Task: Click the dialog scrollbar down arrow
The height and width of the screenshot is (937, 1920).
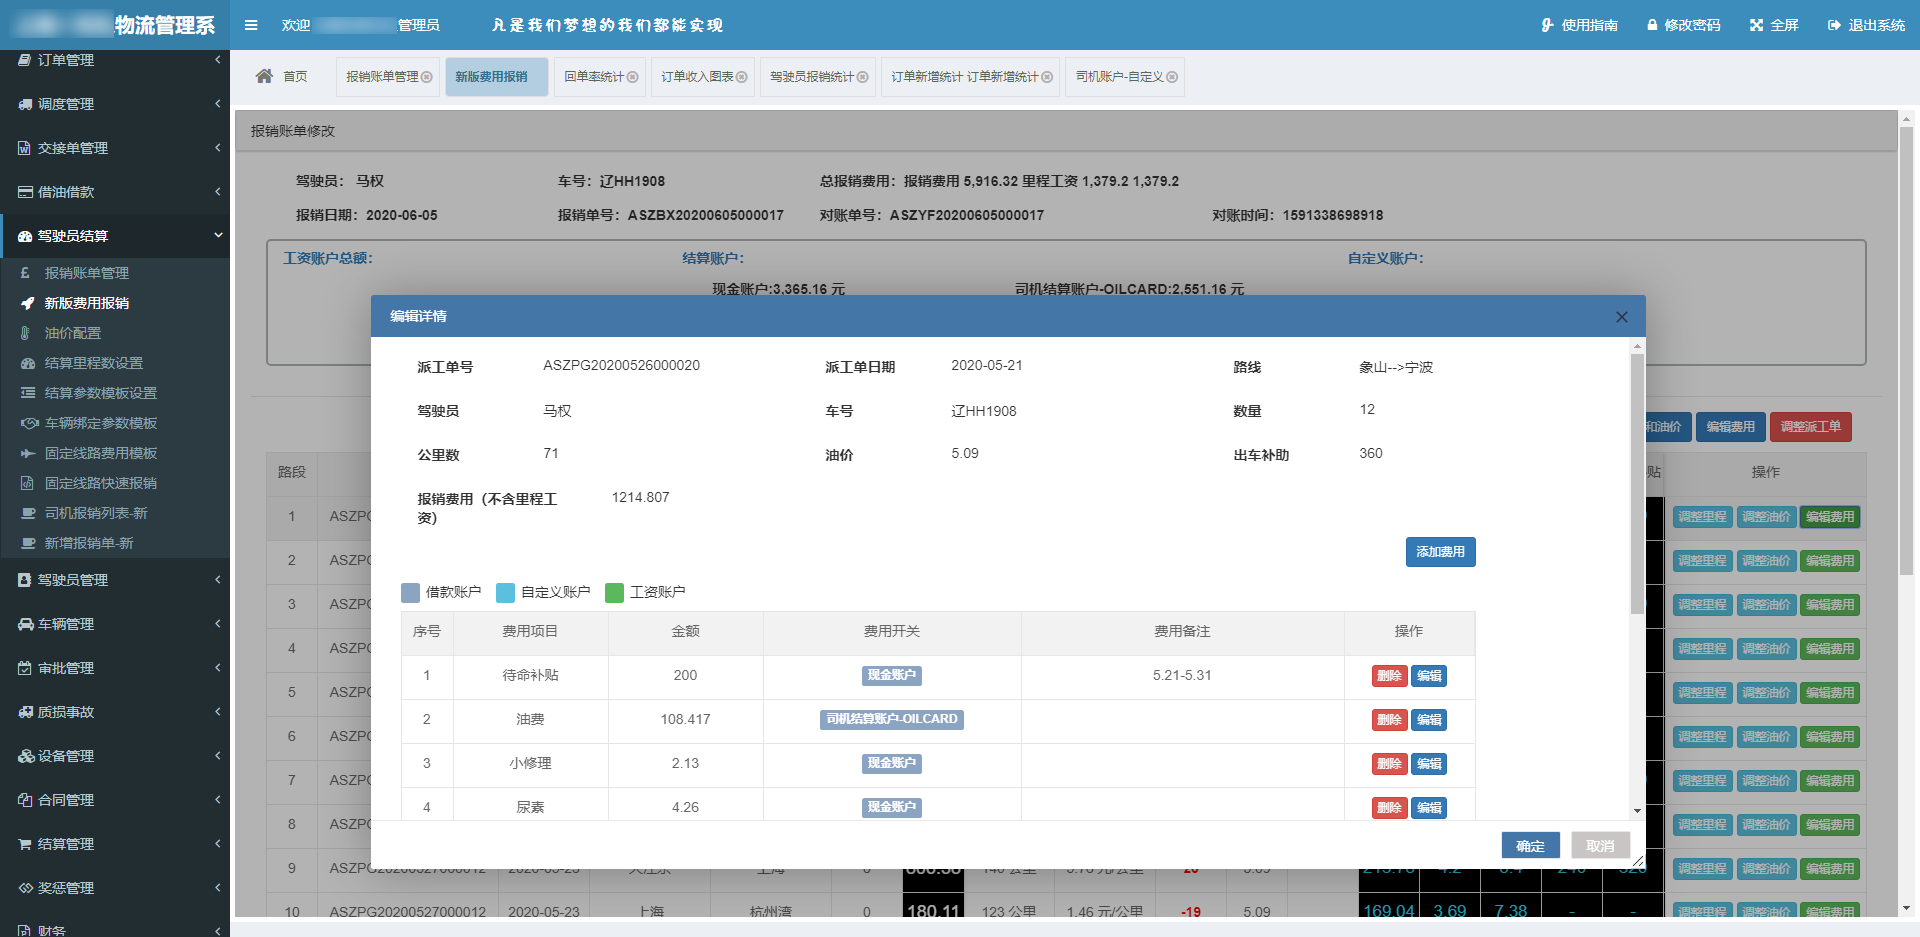Action: [1637, 811]
